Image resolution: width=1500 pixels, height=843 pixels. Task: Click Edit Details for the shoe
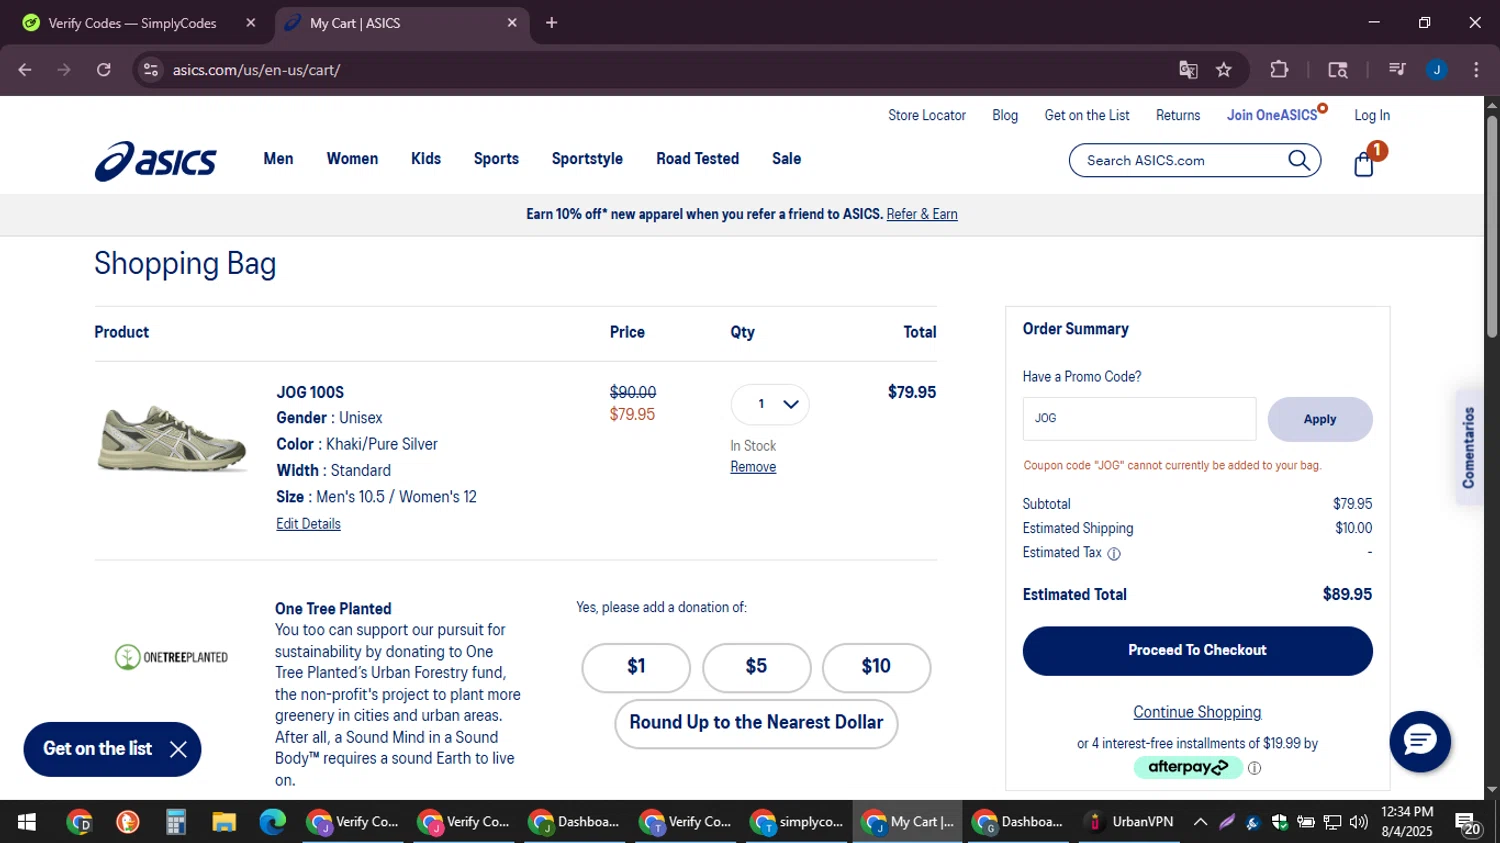tap(308, 524)
